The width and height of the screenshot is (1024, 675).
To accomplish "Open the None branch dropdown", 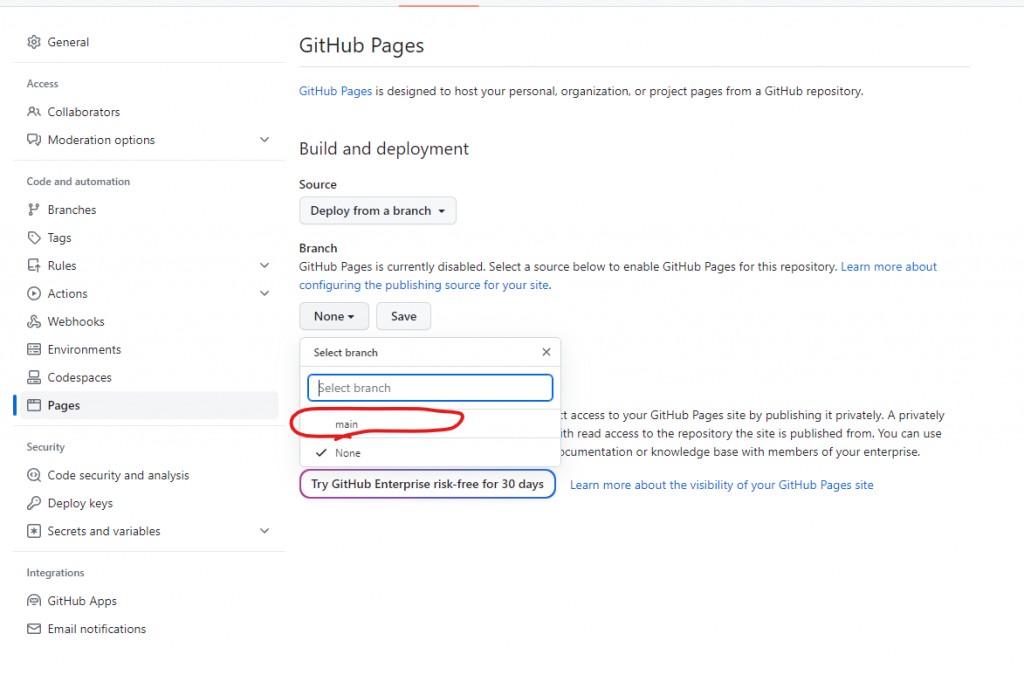I will [x=334, y=316].
